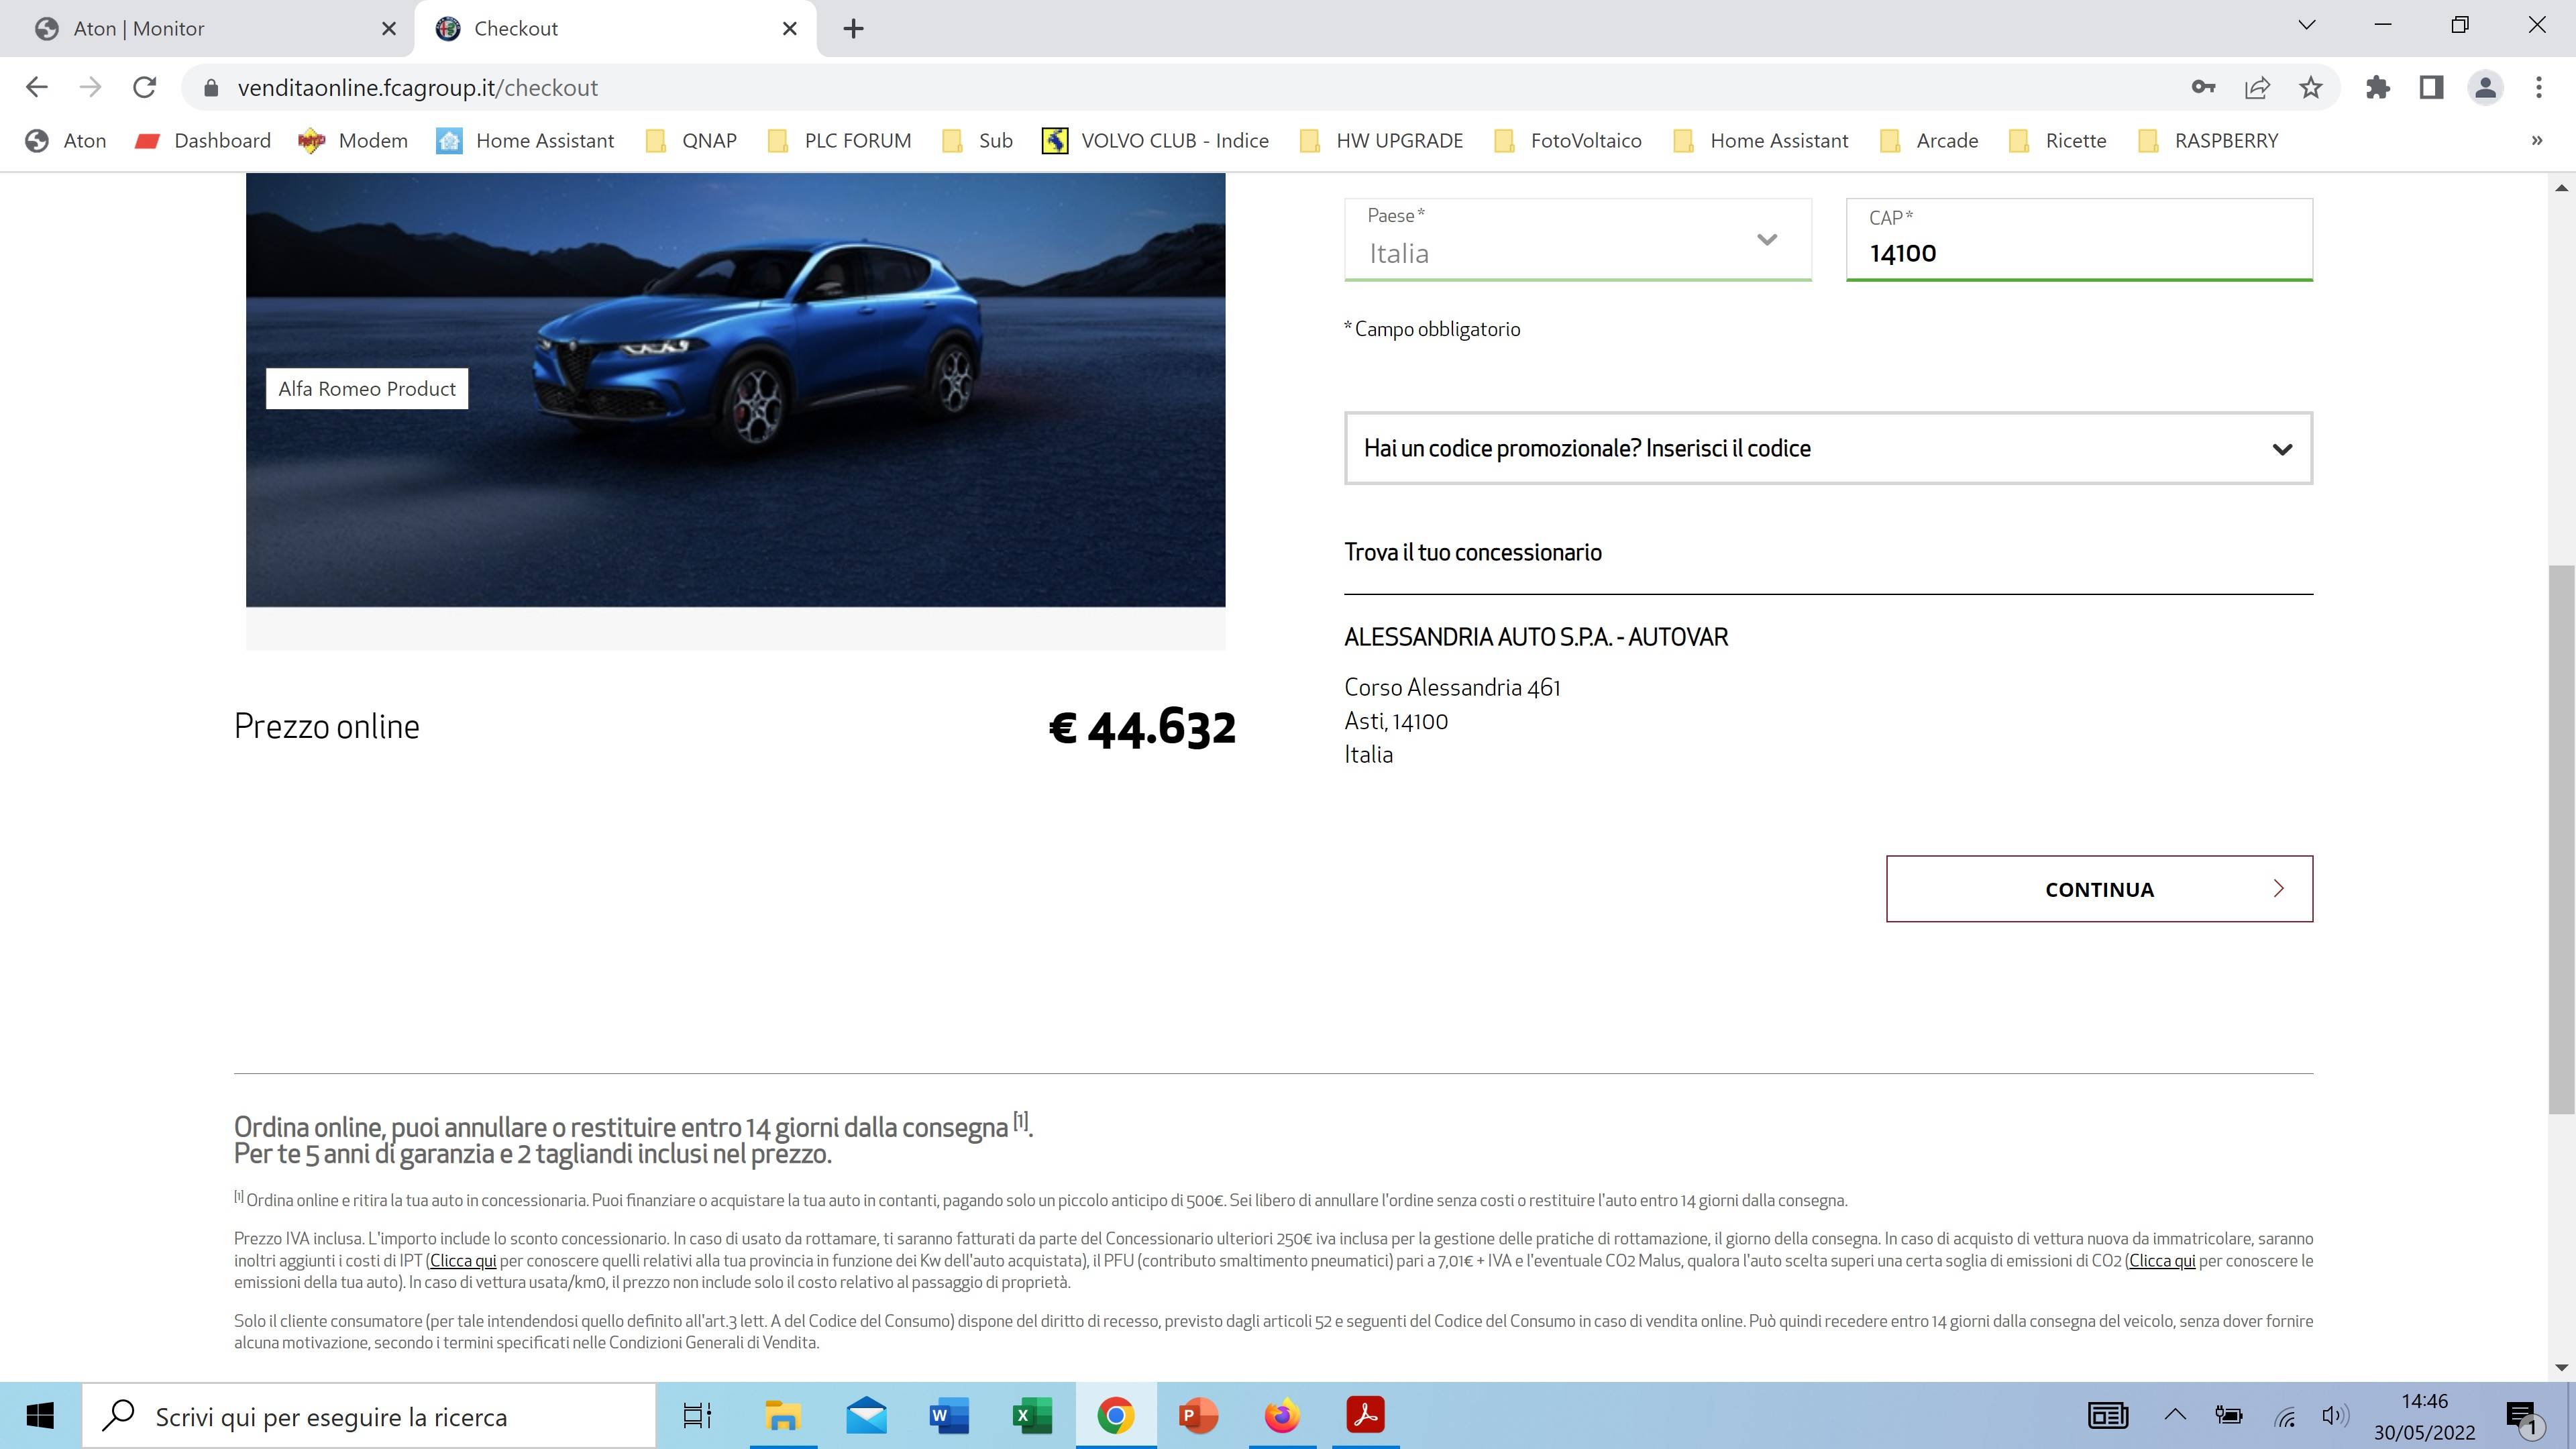Switch to Chrome in the taskbar
This screenshot has height=1449, width=2576.
[1115, 1416]
